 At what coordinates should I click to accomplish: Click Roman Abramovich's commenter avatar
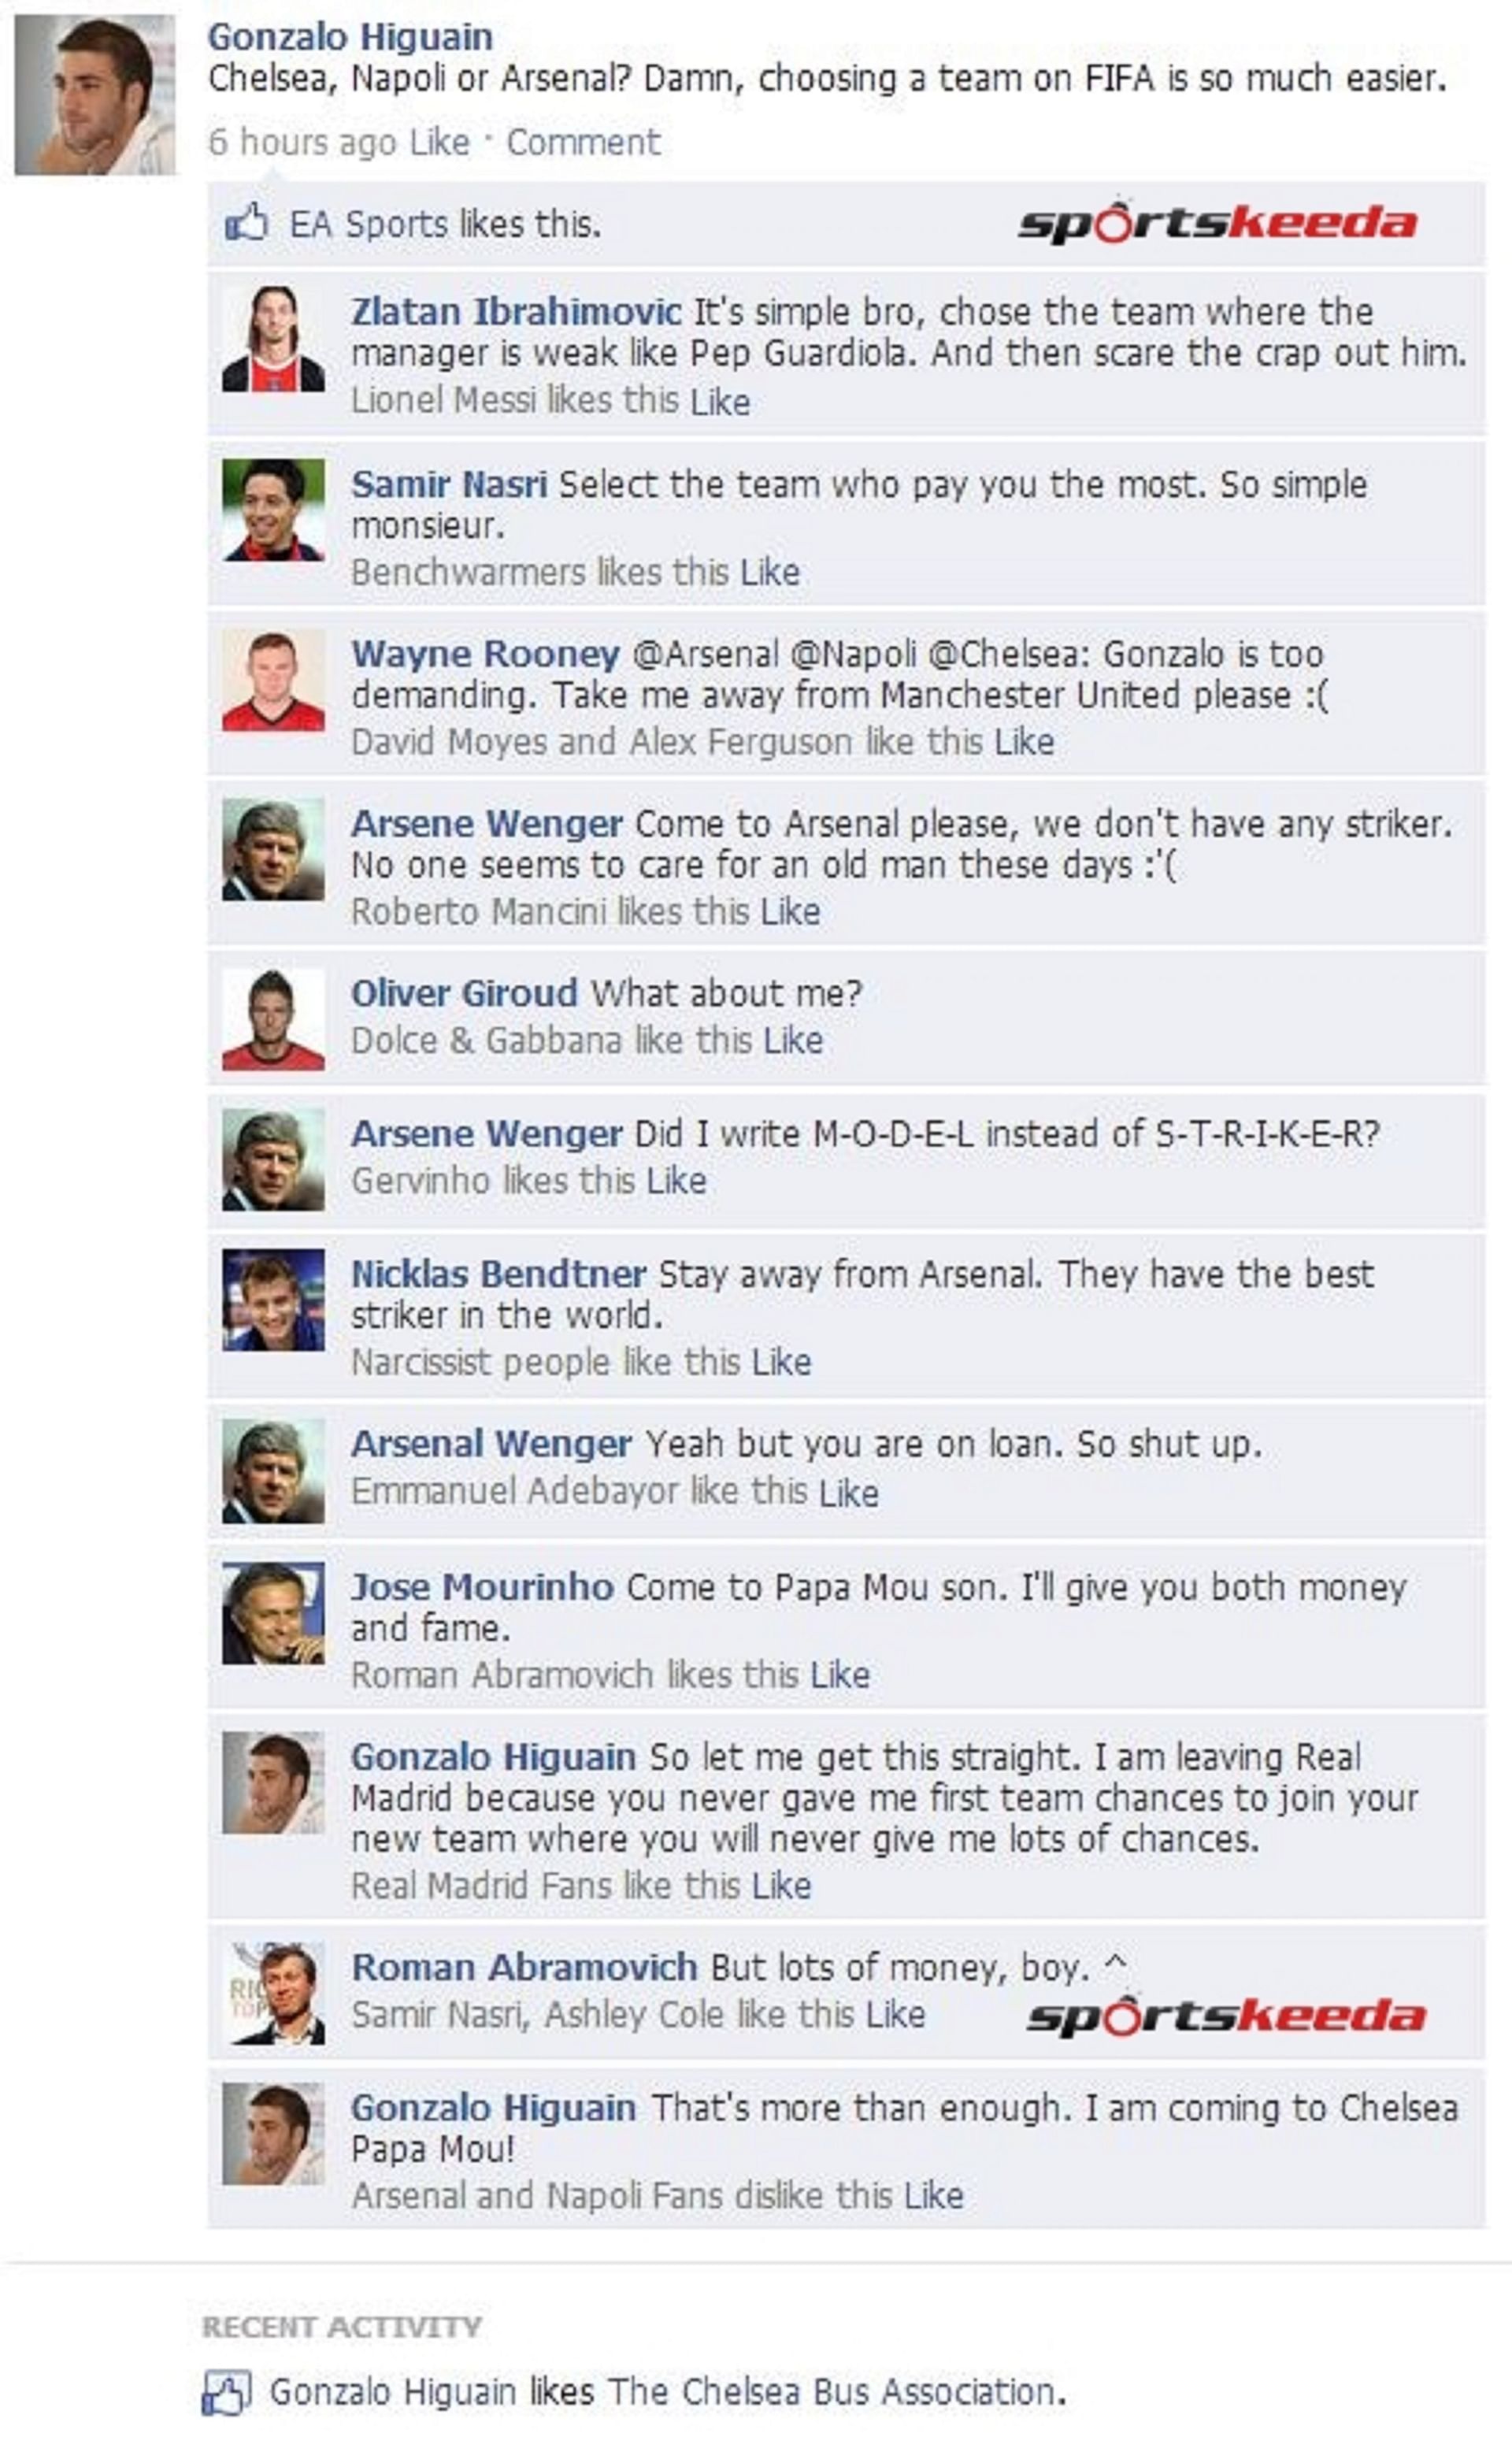(x=273, y=1992)
